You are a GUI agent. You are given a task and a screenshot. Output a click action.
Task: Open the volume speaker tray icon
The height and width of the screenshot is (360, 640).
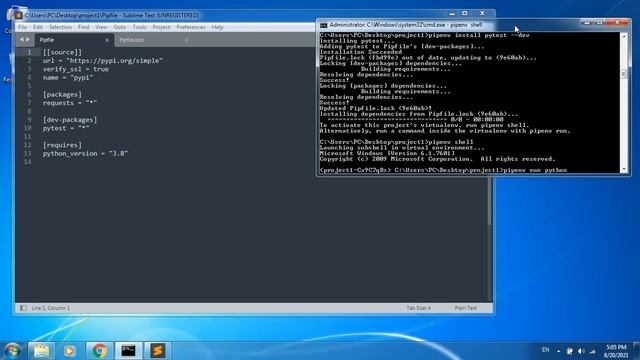[581, 351]
